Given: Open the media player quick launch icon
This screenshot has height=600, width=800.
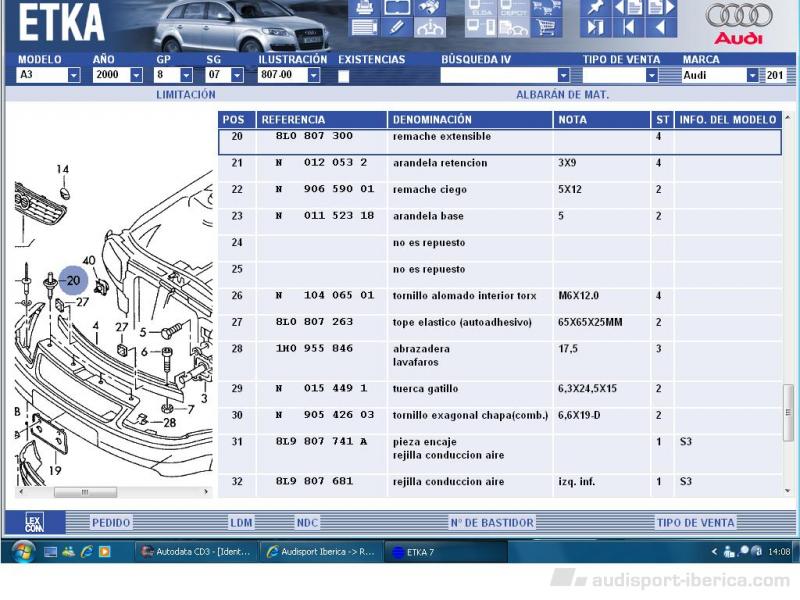Looking at the screenshot, I should pos(105,552).
